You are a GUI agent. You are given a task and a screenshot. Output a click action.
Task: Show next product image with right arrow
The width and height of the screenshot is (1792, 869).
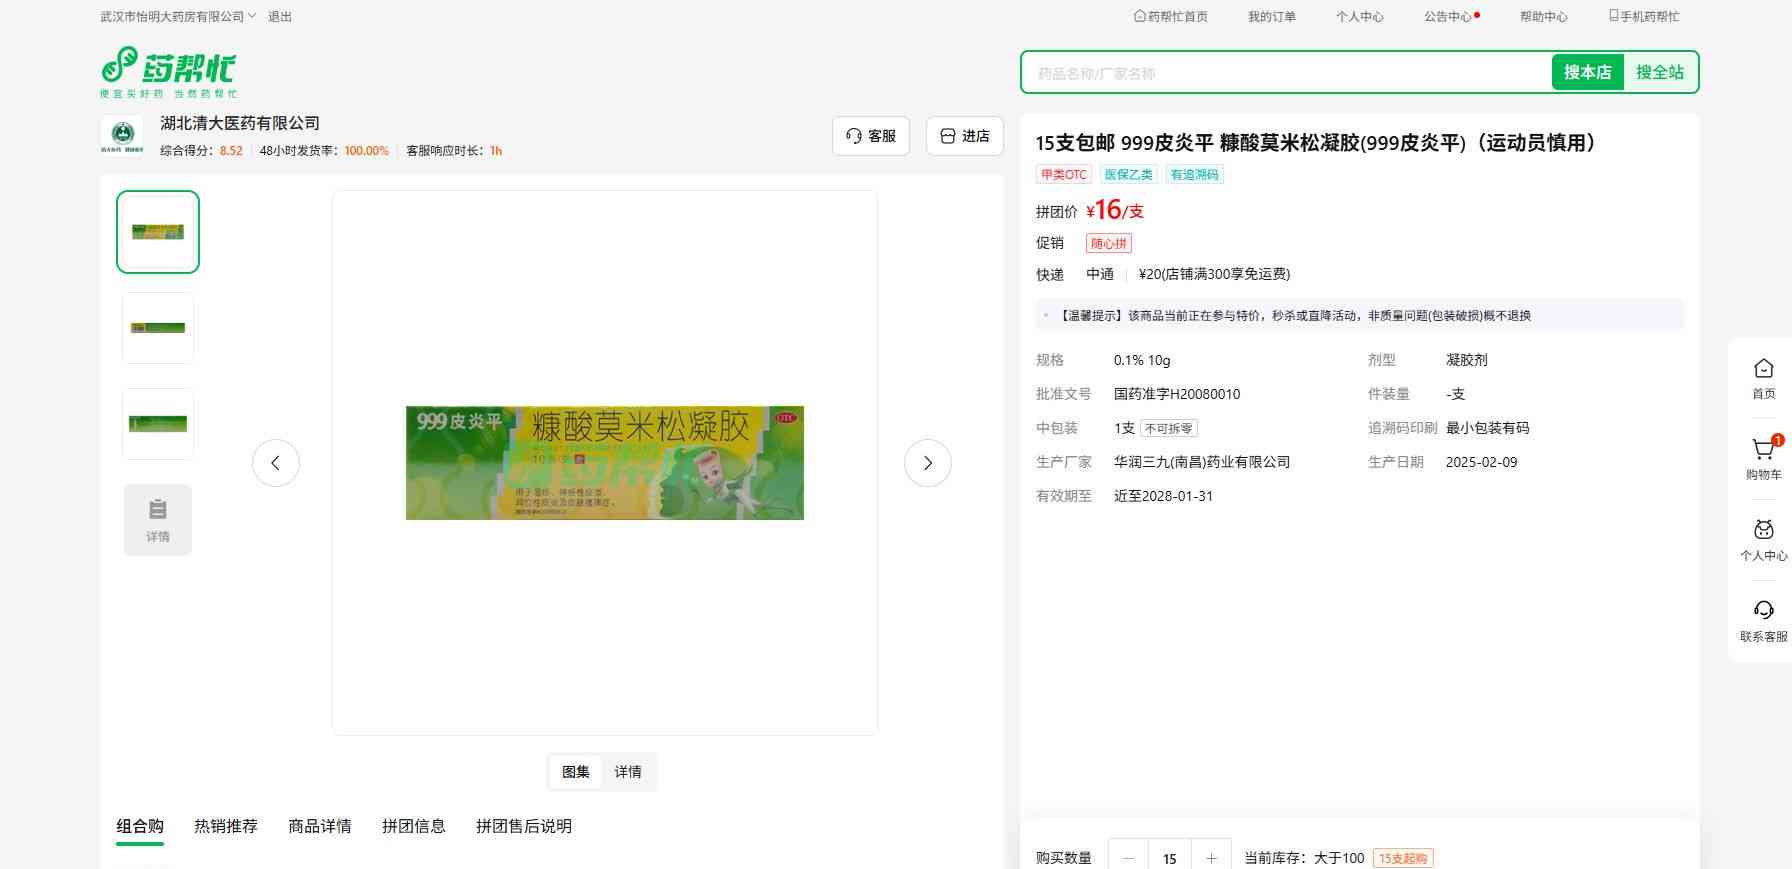927,463
